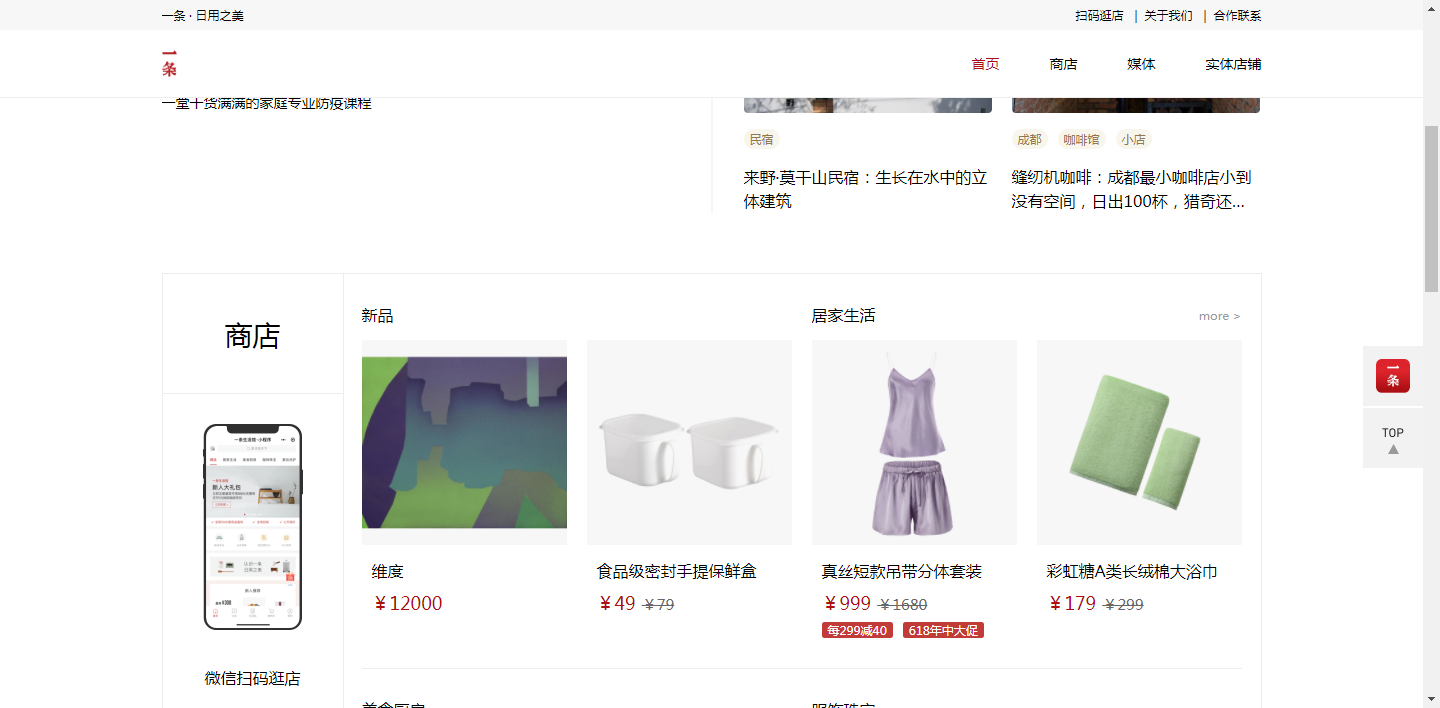The image size is (1440, 708).
Task: Open the 维度 product image
Action: 464,442
